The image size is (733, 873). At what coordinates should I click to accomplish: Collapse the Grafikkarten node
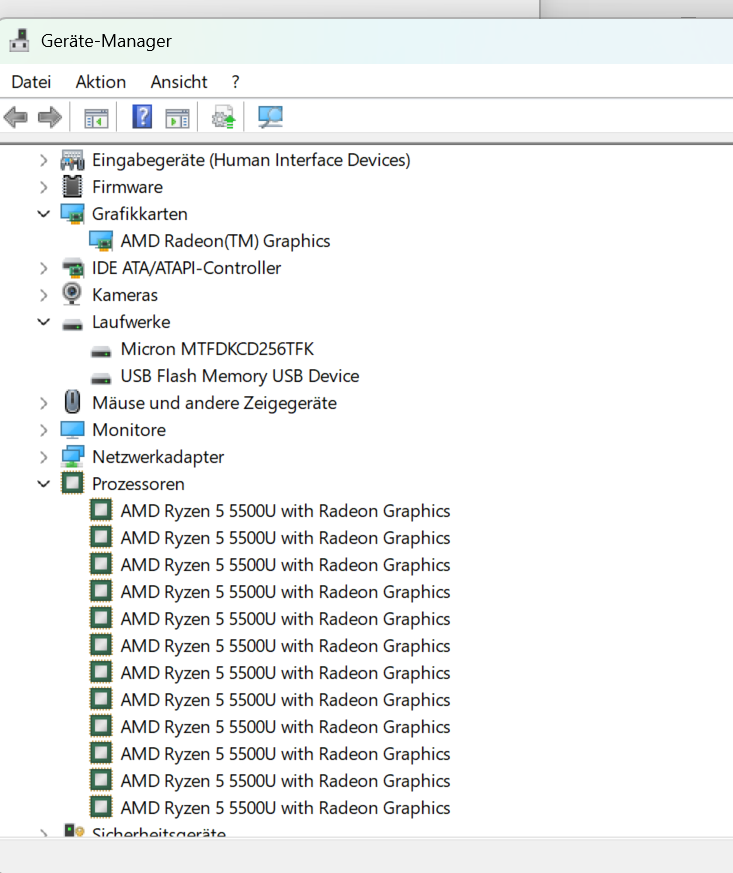[43, 214]
